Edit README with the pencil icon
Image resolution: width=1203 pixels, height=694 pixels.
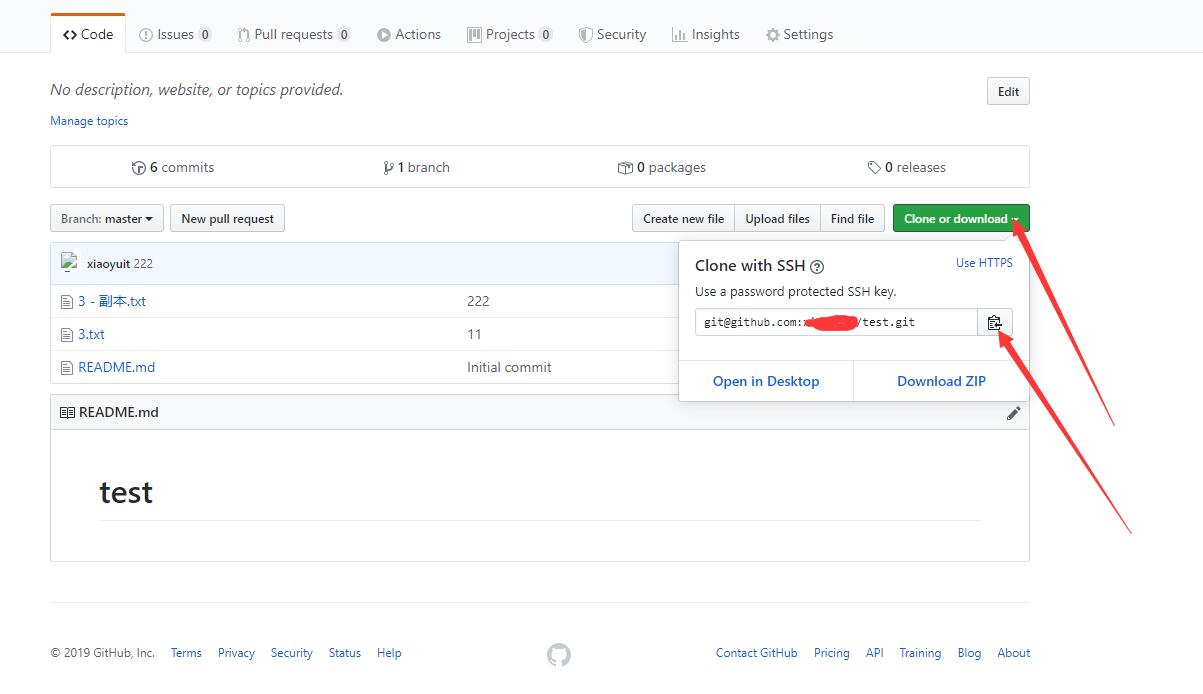pyautogui.click(x=1013, y=413)
